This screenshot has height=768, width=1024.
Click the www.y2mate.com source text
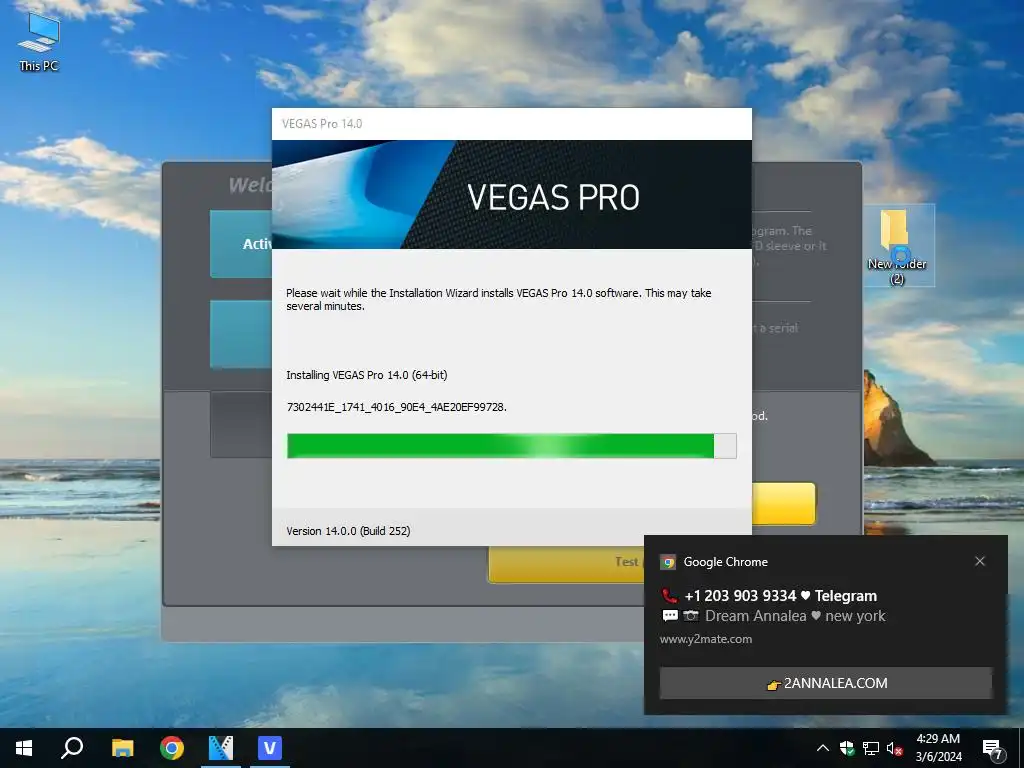click(x=706, y=639)
